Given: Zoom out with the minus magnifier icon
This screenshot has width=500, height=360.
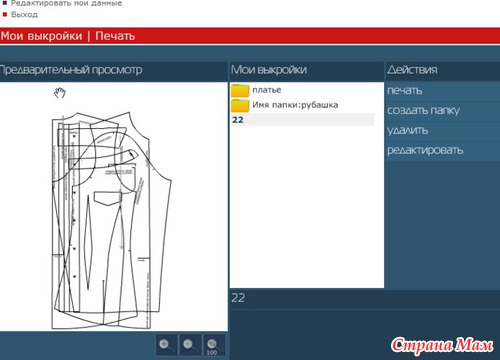Looking at the screenshot, I should click(x=190, y=345).
